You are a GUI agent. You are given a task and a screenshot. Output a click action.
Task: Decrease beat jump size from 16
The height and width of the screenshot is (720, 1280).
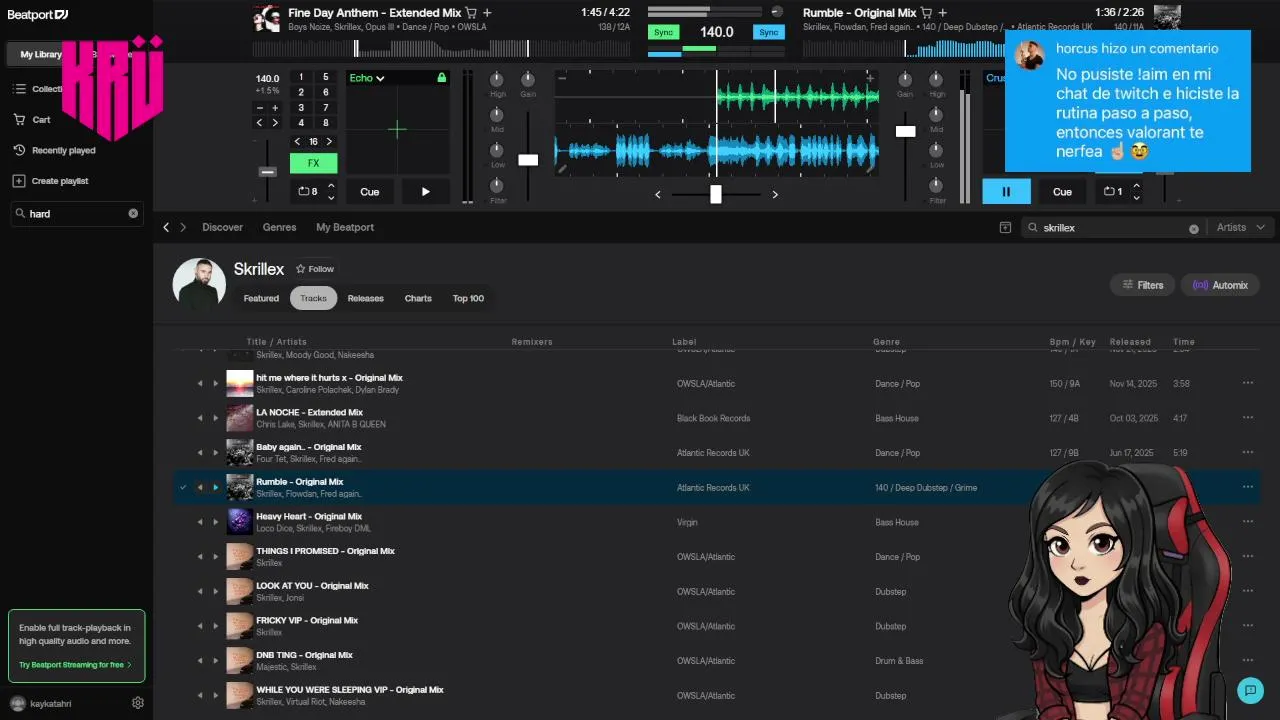(x=297, y=142)
